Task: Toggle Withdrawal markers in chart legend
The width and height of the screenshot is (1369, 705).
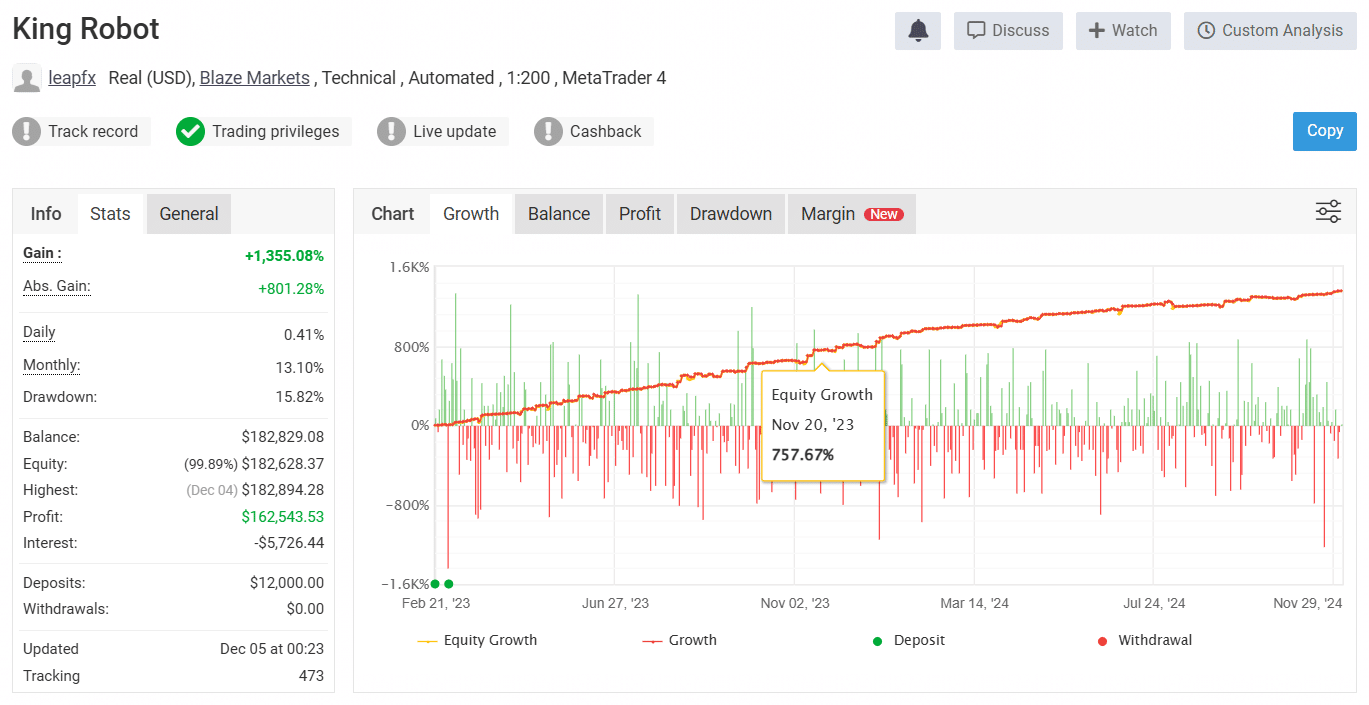Action: click(1144, 640)
